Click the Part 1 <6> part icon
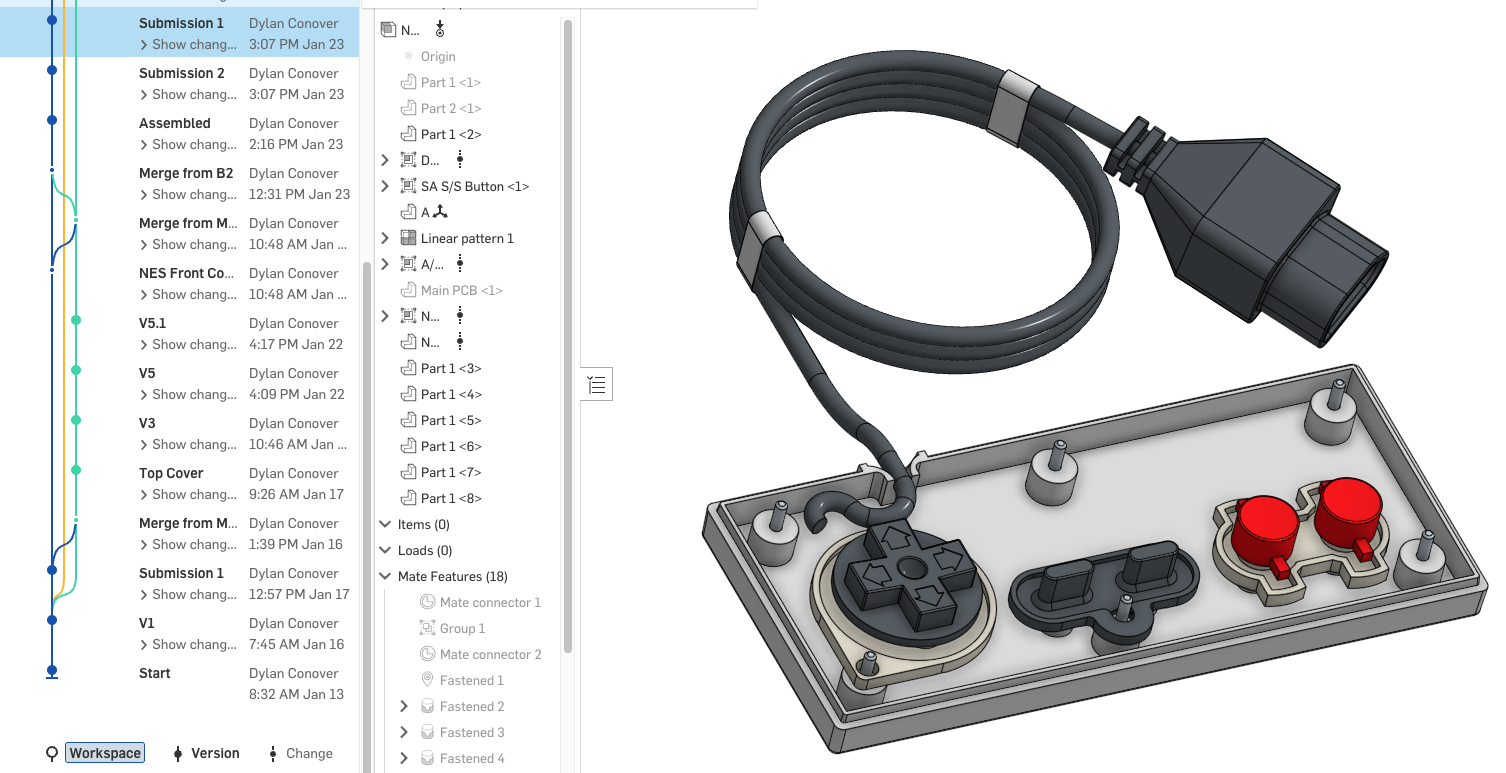 coord(408,446)
